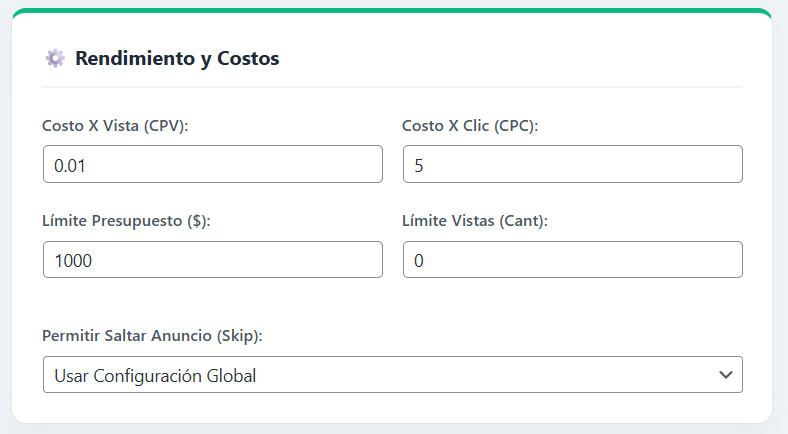The width and height of the screenshot is (788, 434).
Task: Open the Permitir Saltar Anuncio dropdown
Action: click(x=392, y=375)
